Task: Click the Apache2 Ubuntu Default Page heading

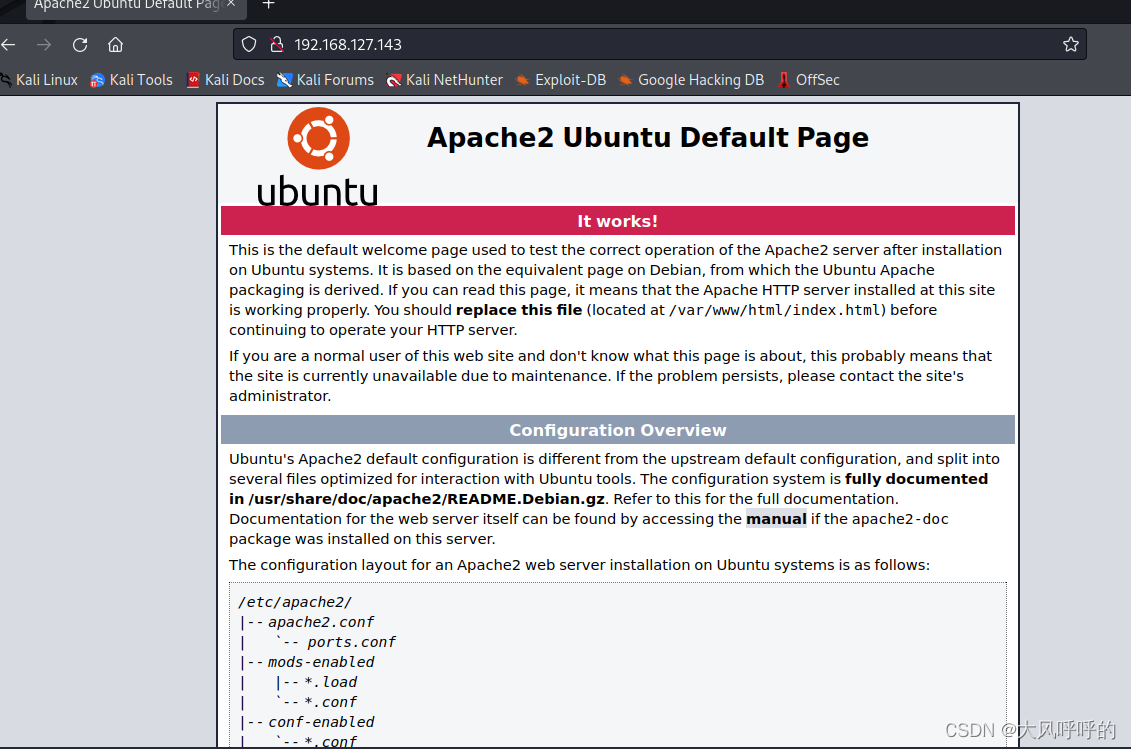Action: tap(648, 137)
